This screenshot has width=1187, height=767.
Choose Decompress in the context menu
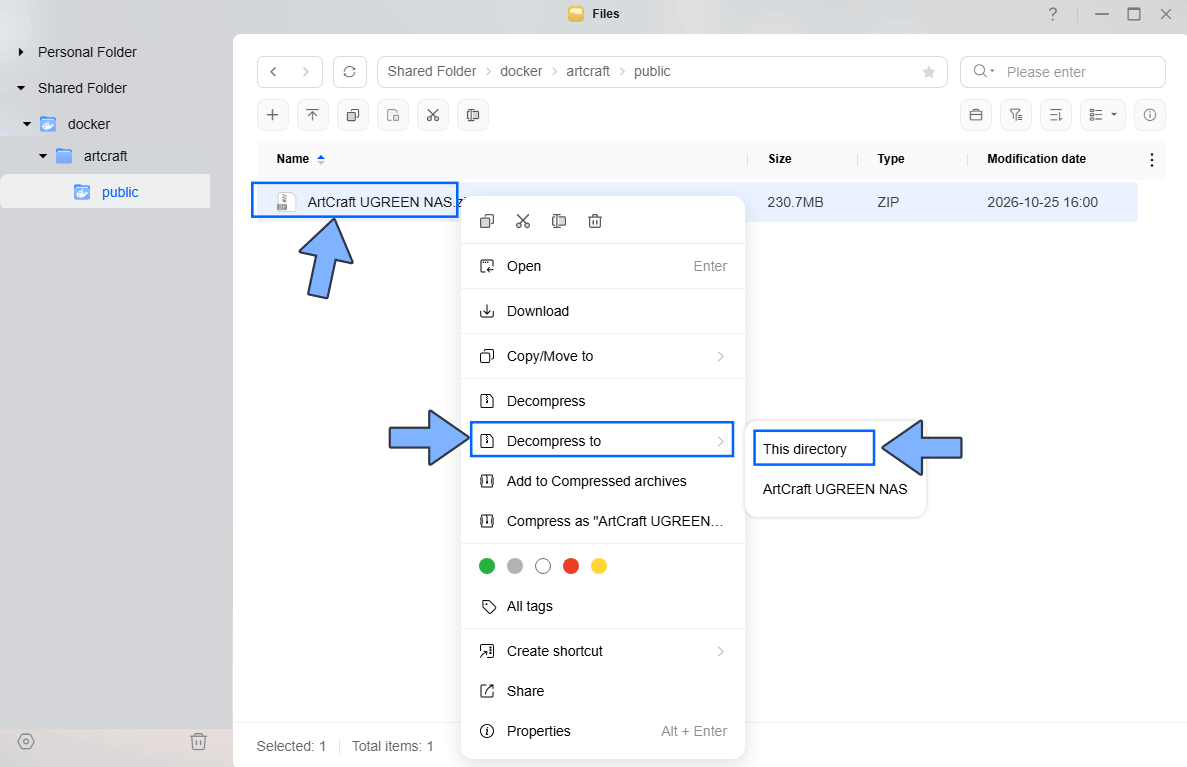[x=603, y=401]
